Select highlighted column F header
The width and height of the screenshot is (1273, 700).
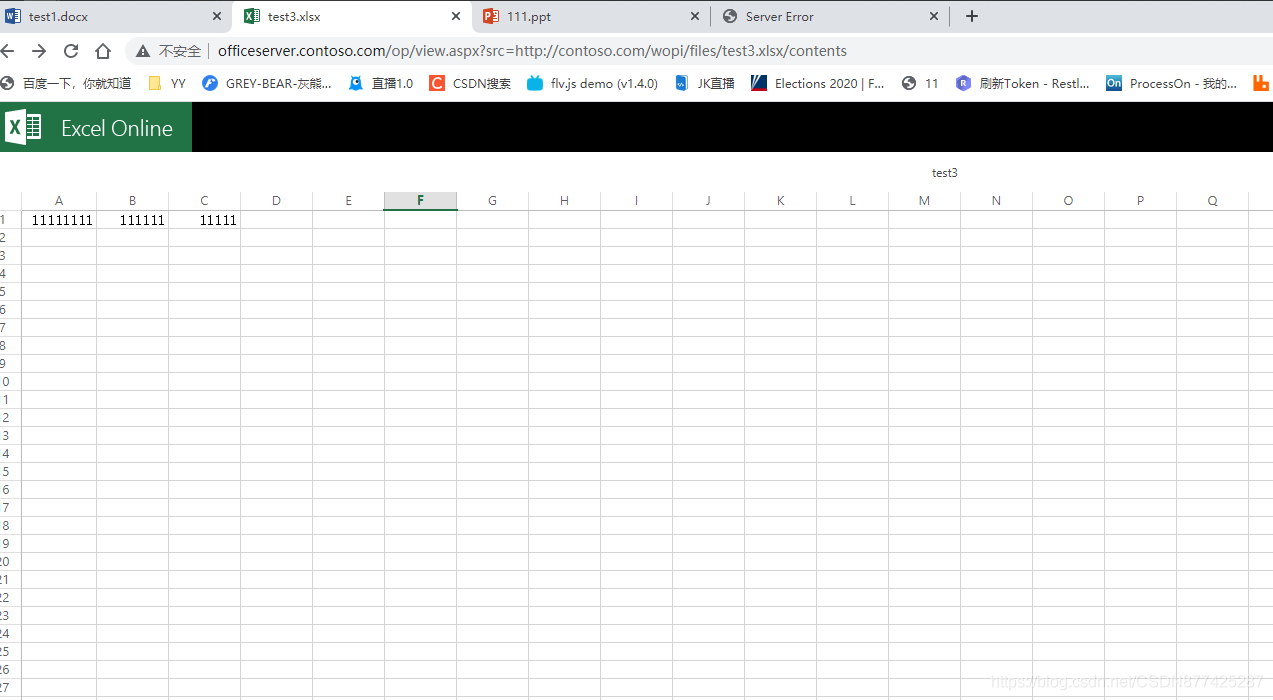pyautogui.click(x=420, y=201)
